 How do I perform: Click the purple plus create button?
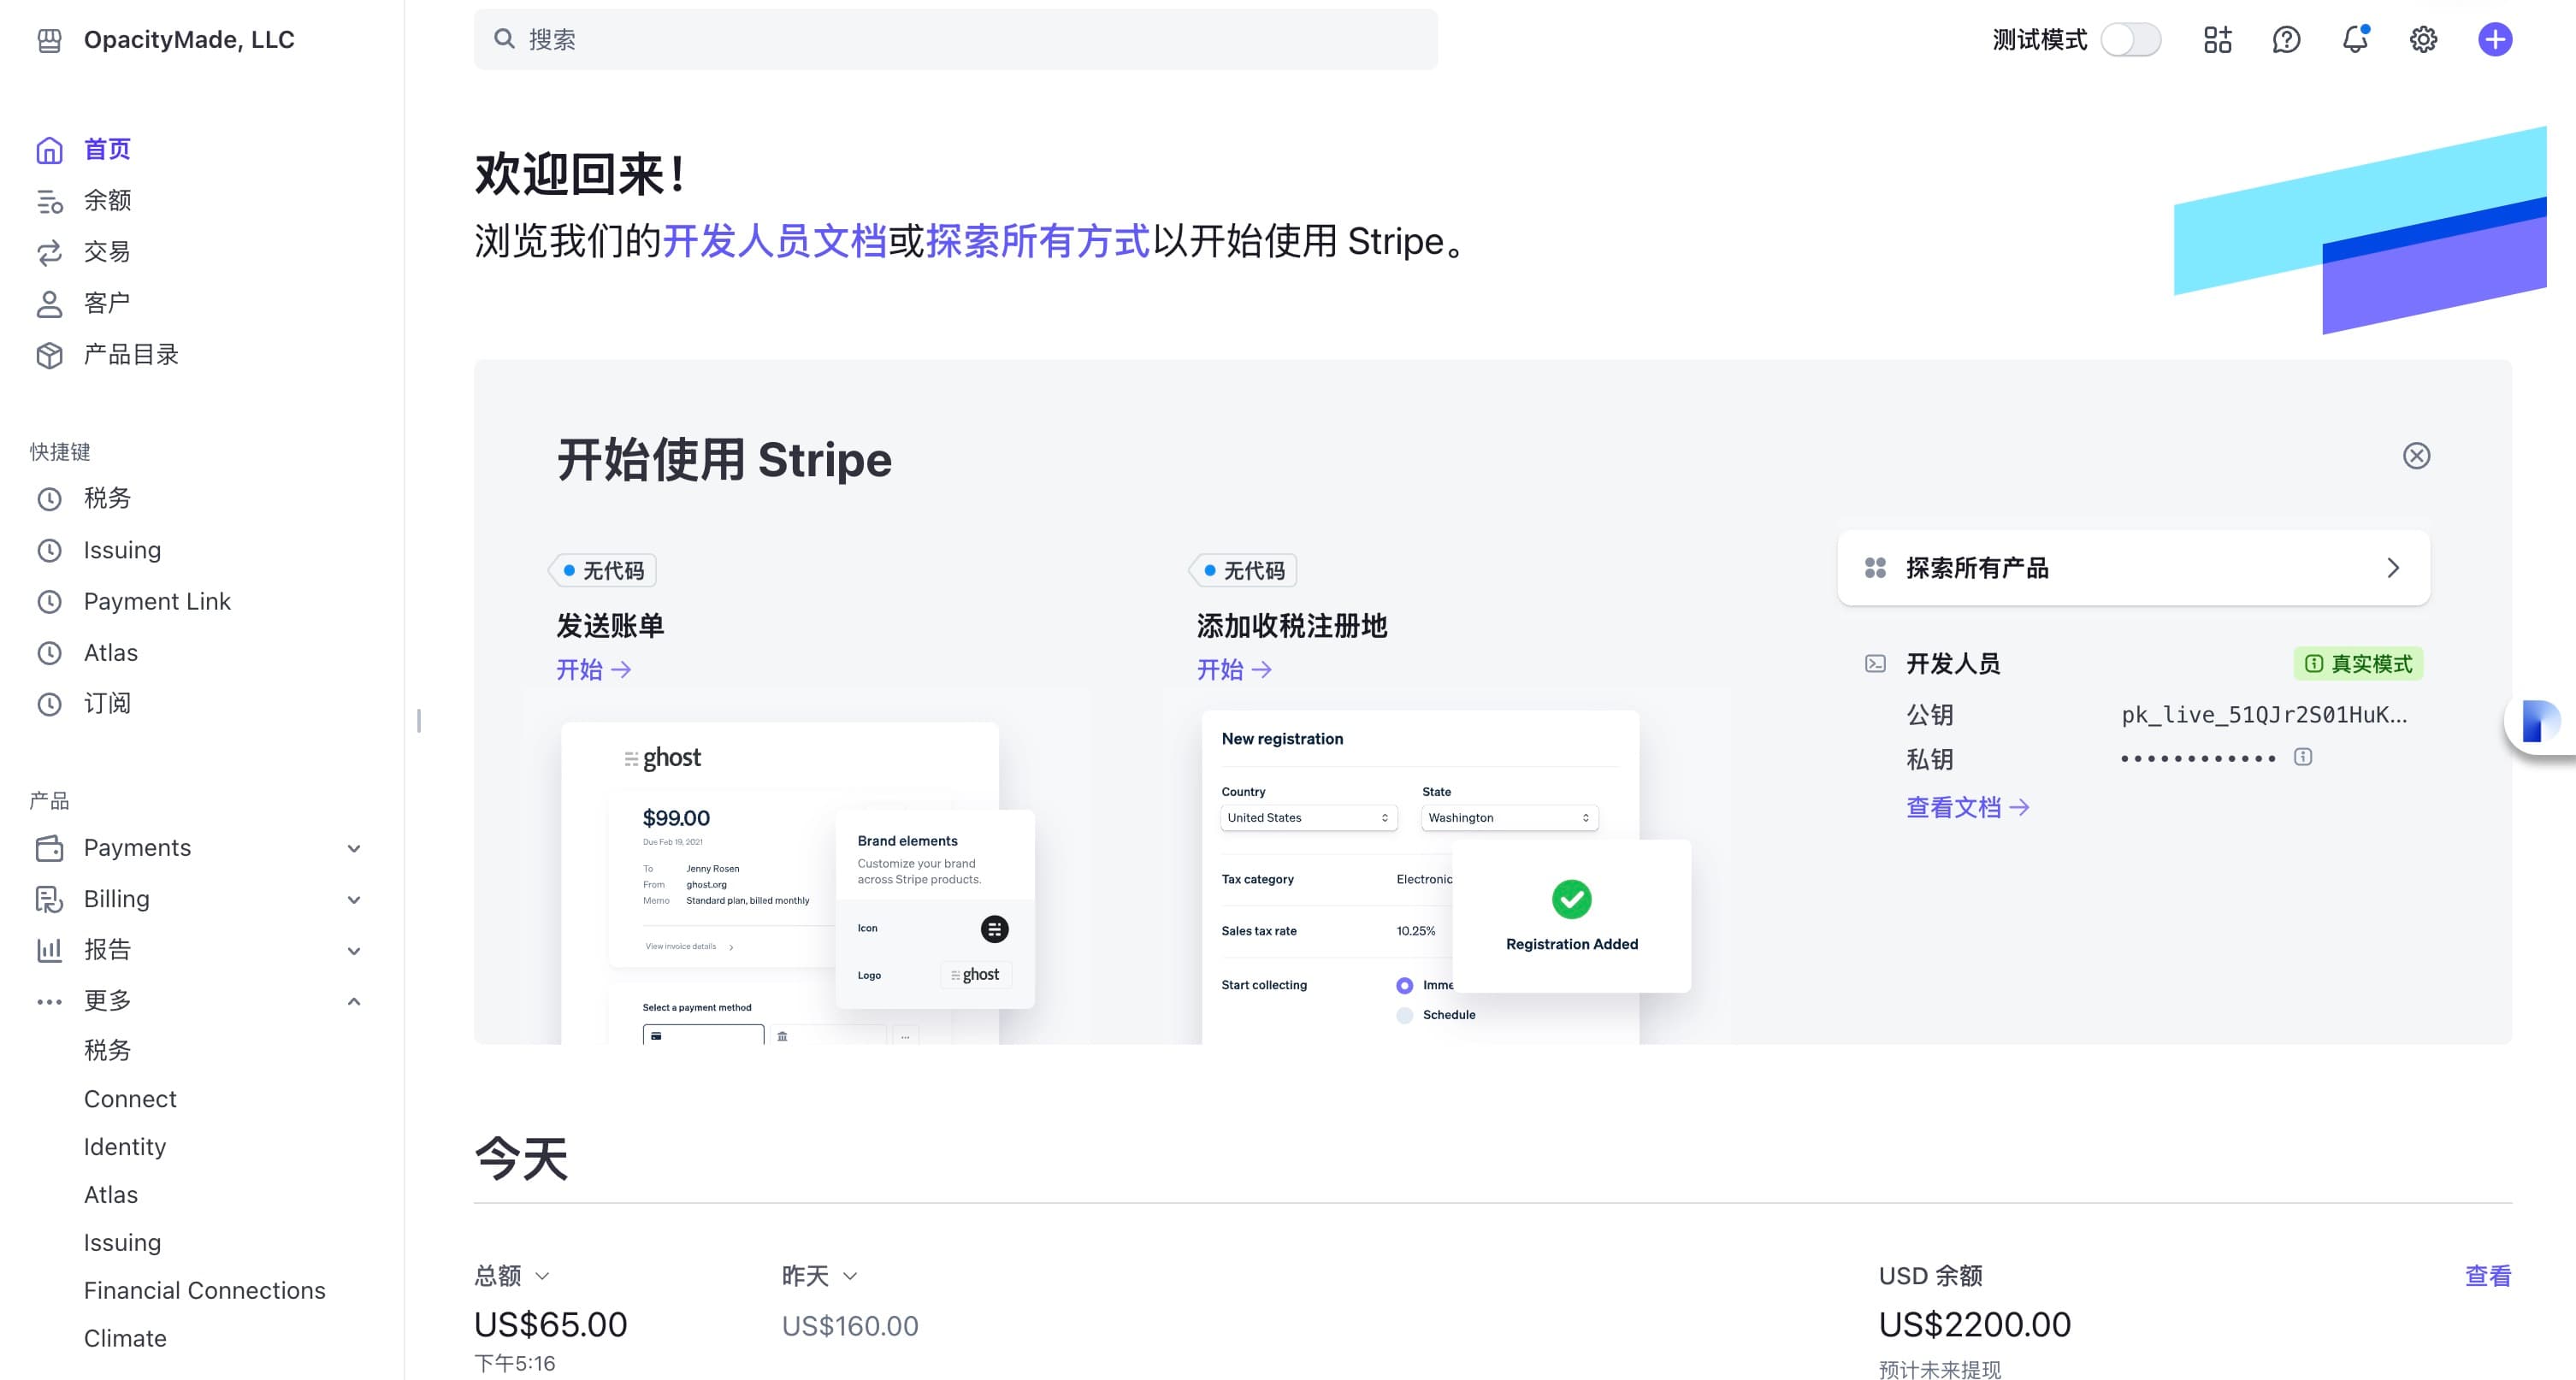pyautogui.click(x=2495, y=40)
